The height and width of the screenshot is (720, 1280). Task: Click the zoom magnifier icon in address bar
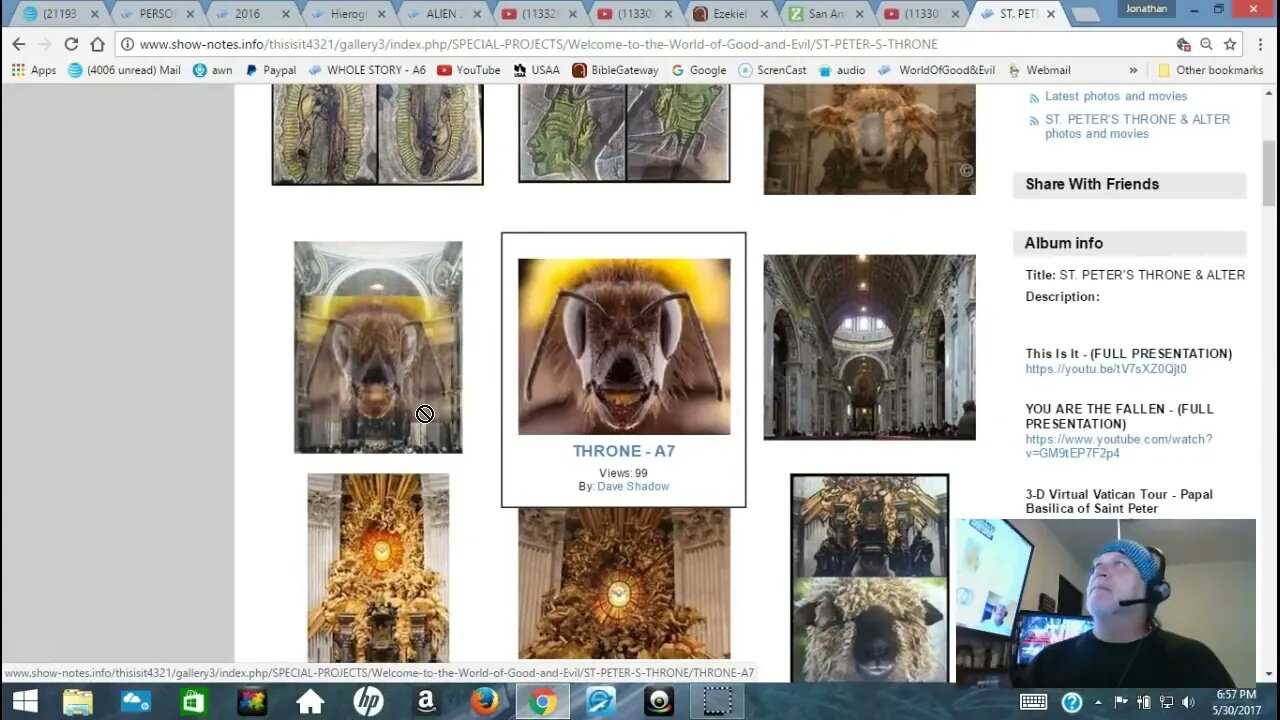[x=1206, y=44]
